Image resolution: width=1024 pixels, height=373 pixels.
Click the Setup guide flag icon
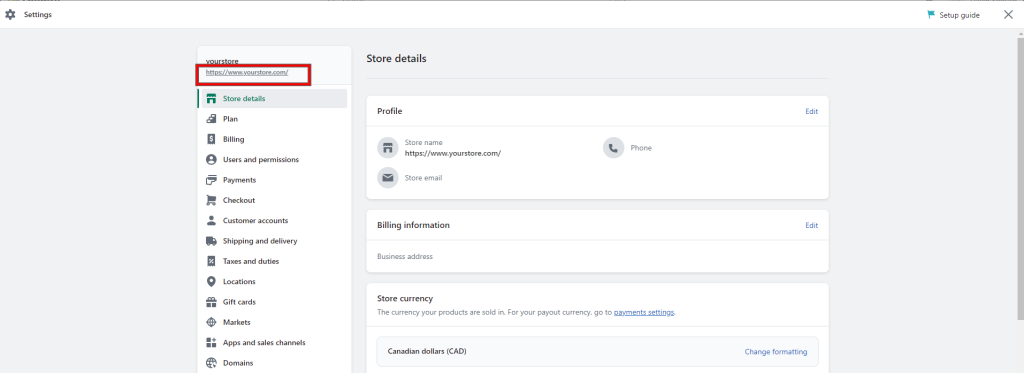[931, 14]
